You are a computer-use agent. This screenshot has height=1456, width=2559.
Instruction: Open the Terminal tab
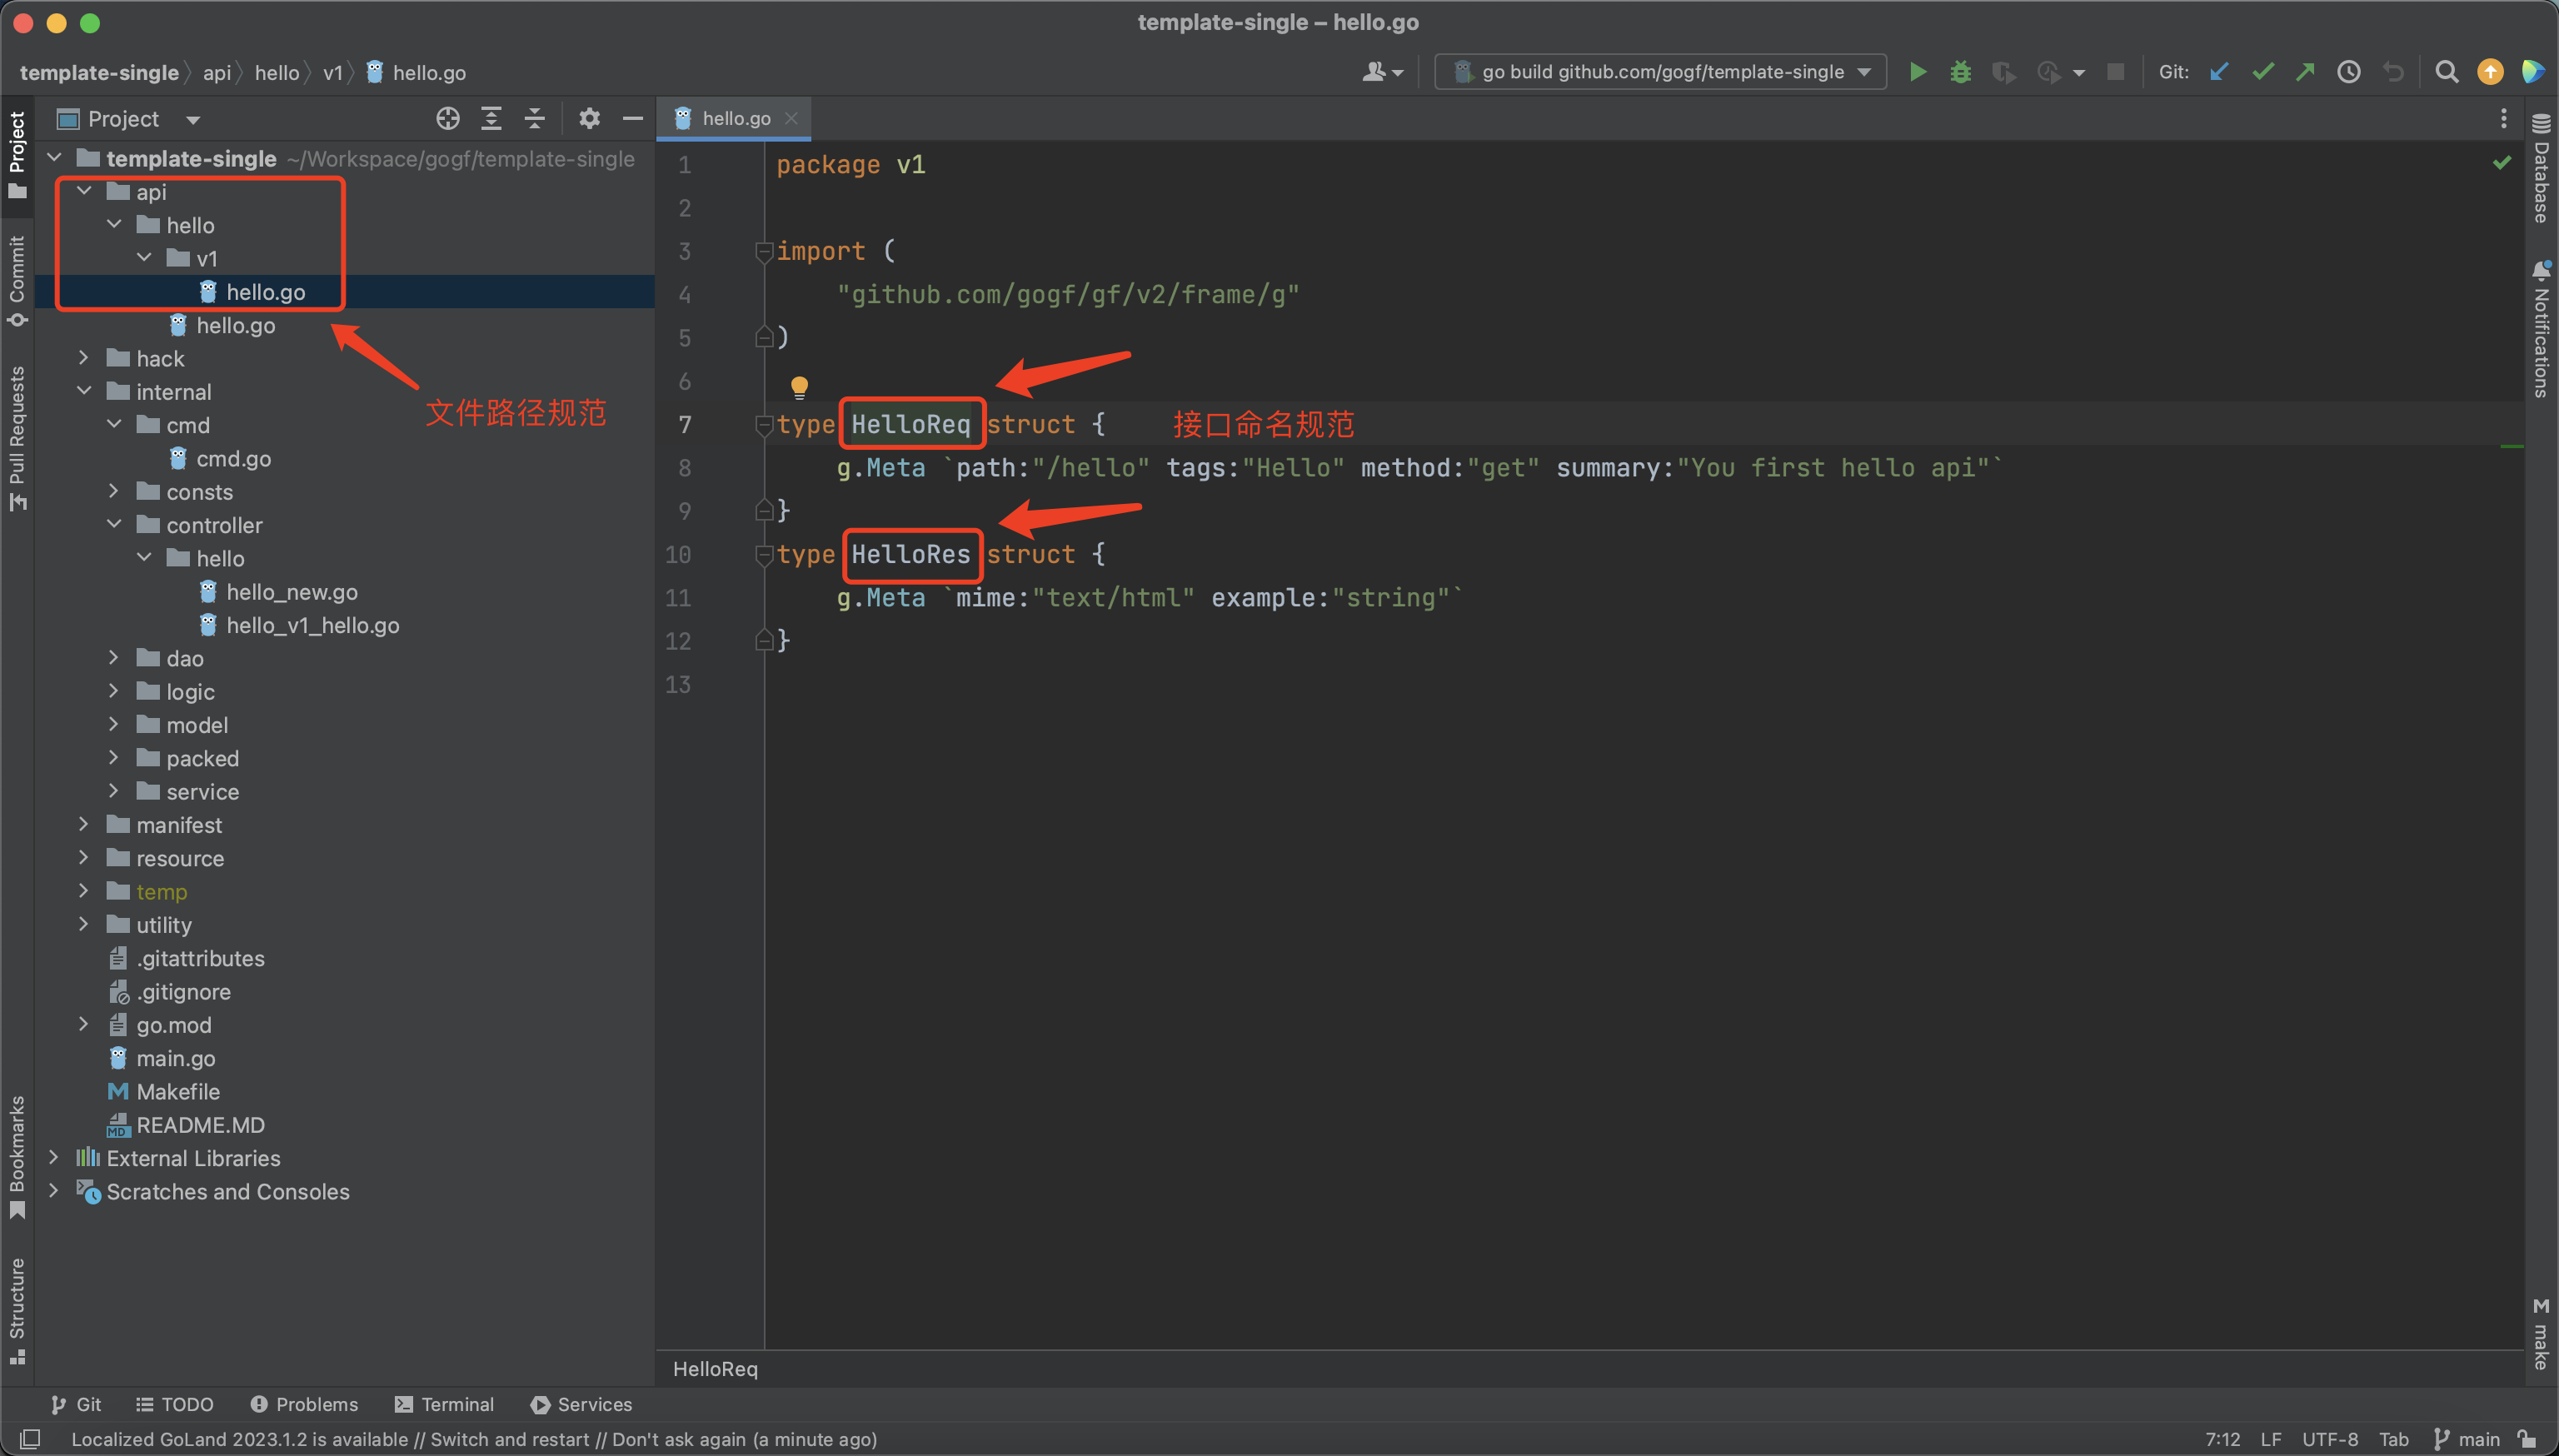click(x=444, y=1404)
